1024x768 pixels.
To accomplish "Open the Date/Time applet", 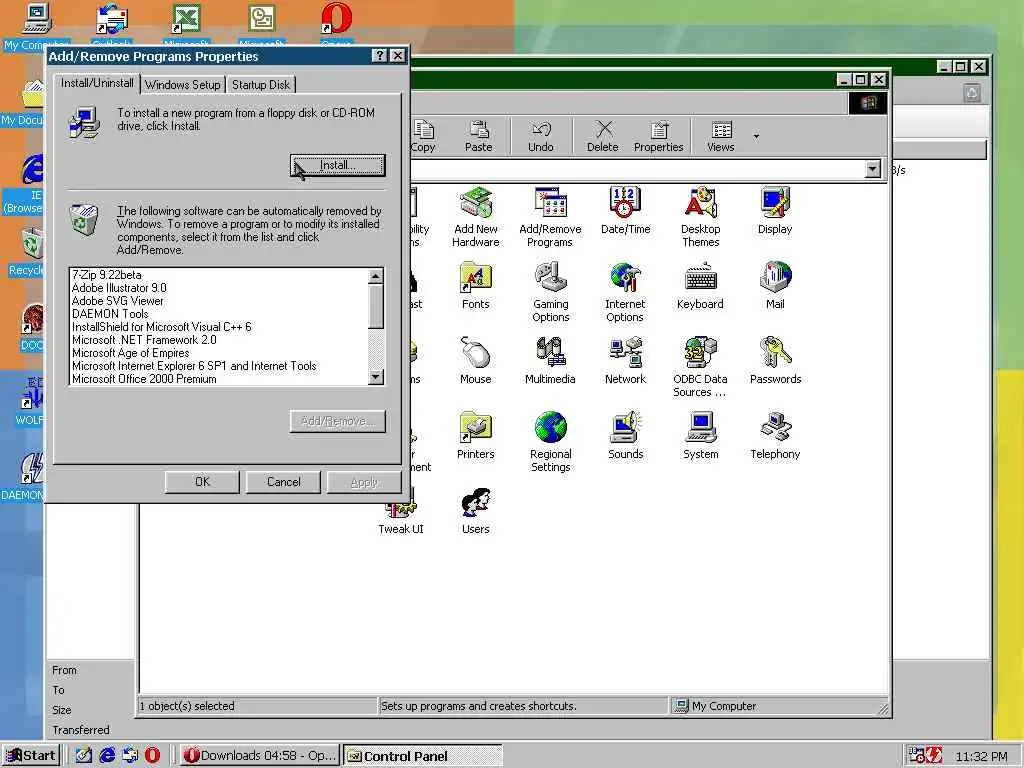I will [625, 211].
